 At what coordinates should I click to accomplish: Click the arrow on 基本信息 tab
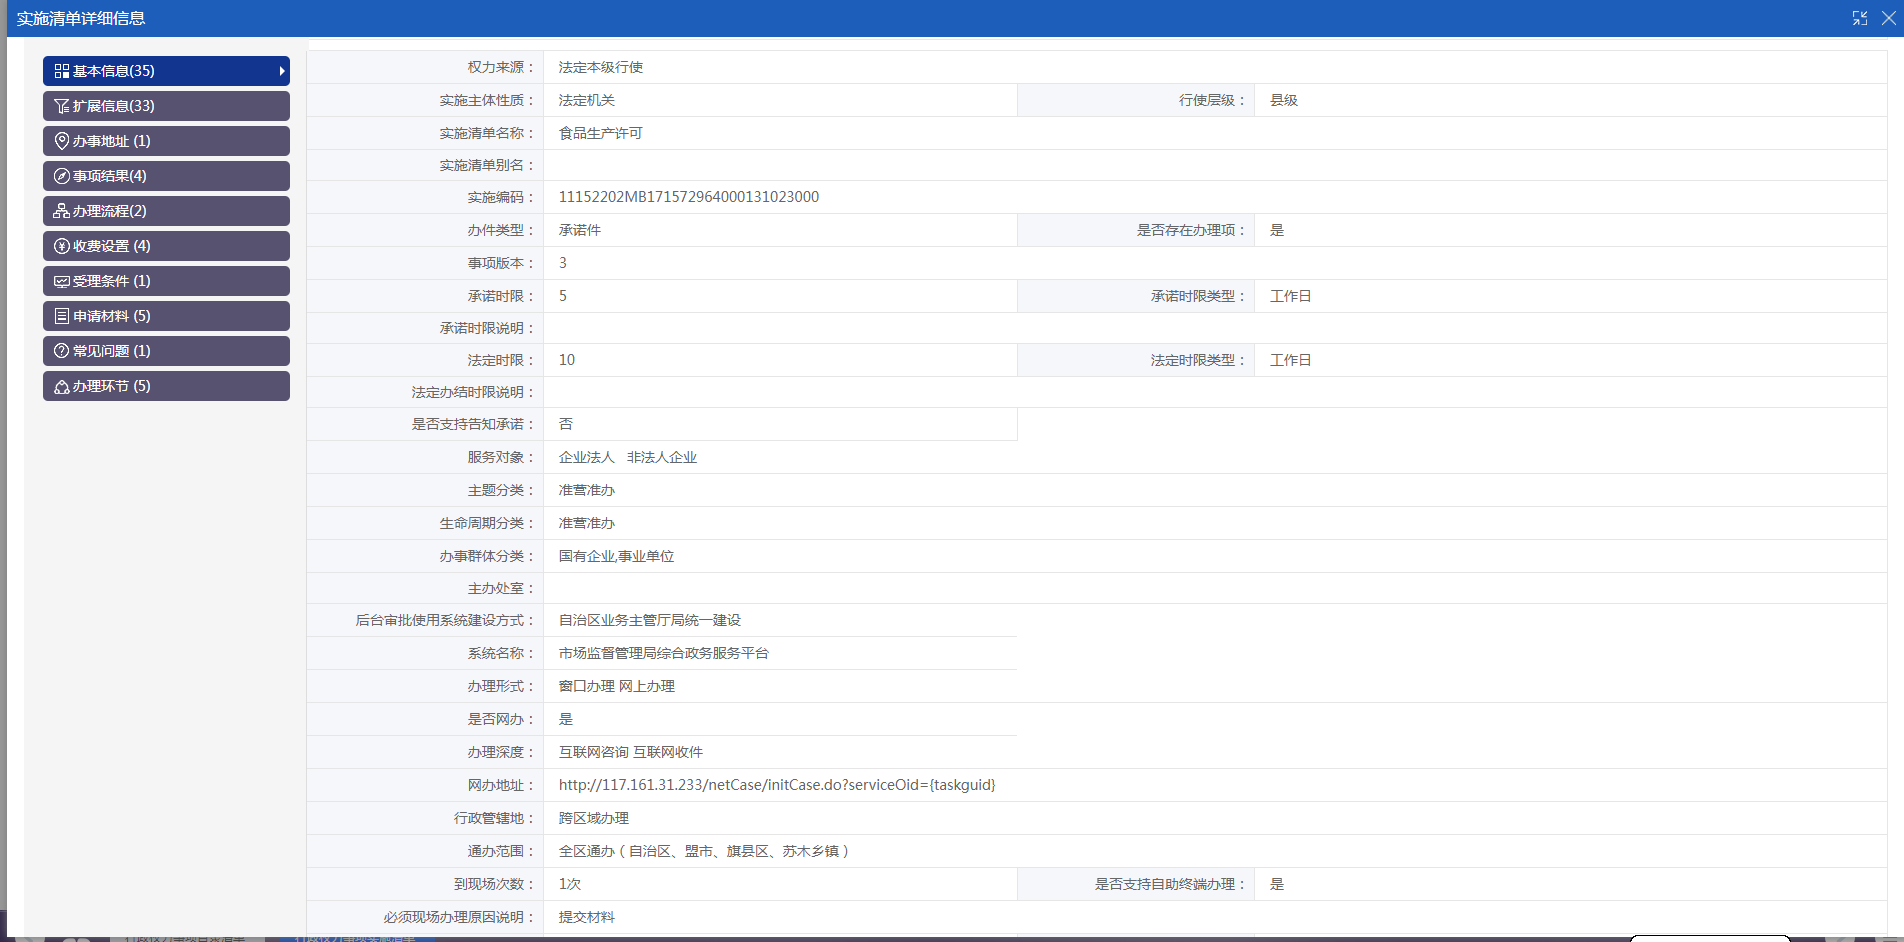pos(282,71)
